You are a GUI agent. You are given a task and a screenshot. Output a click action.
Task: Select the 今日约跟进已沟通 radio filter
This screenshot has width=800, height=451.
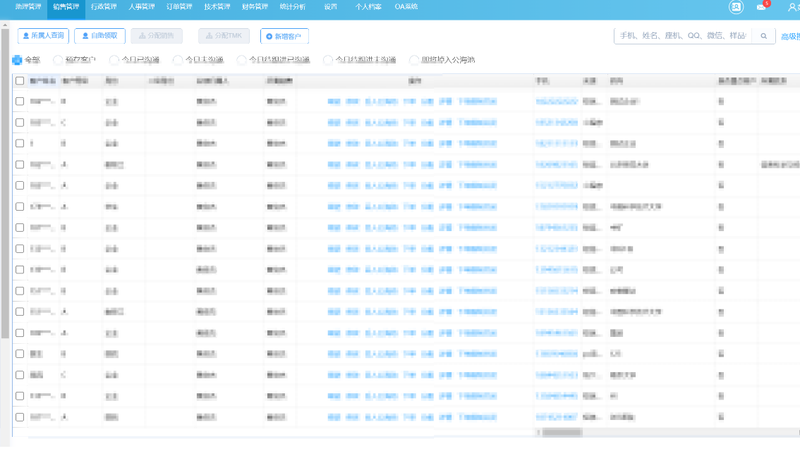242,60
